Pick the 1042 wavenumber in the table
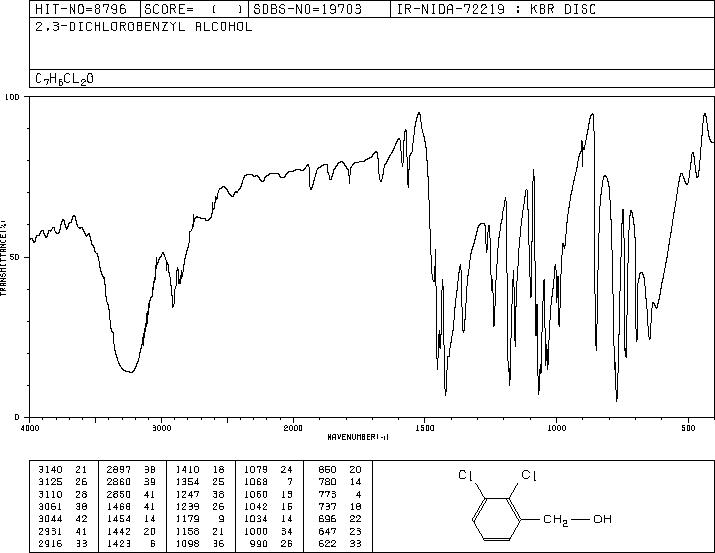The height and width of the screenshot is (553, 715). tap(256, 506)
